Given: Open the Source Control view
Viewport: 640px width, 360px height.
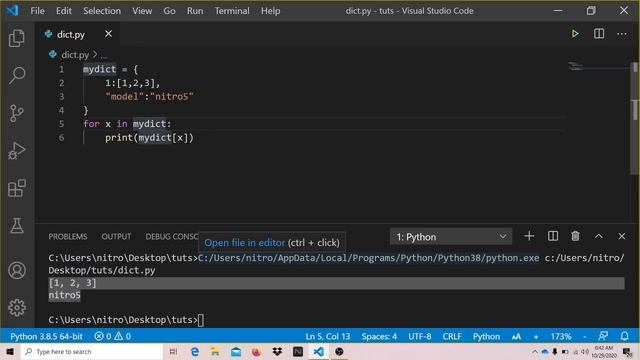Looking at the screenshot, I should [x=17, y=113].
